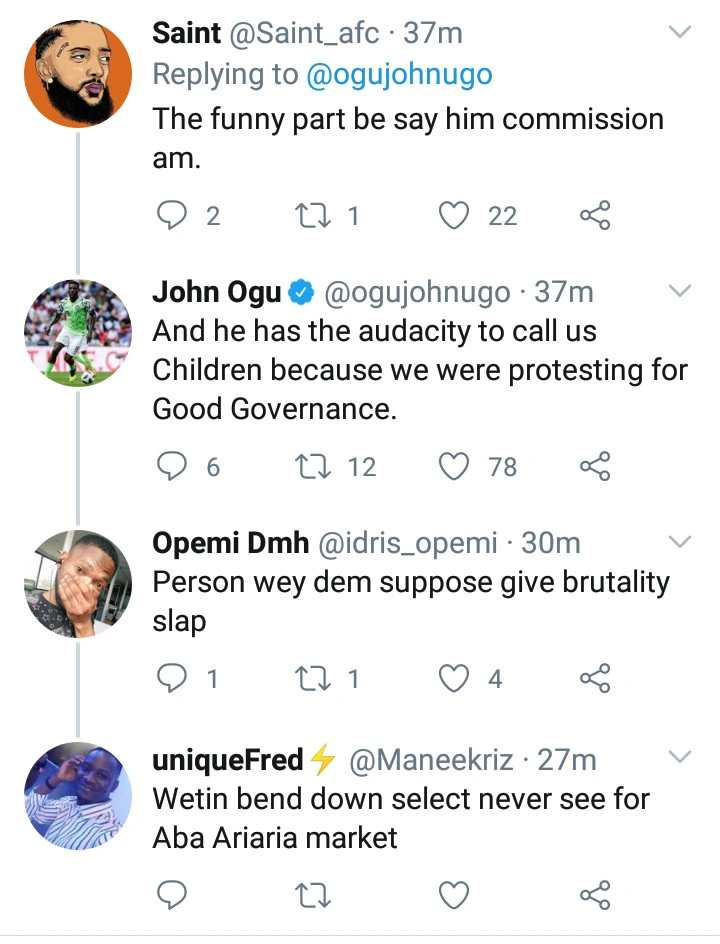
Task: Like Saint's tweet with 22 likes
Action: click(x=456, y=215)
